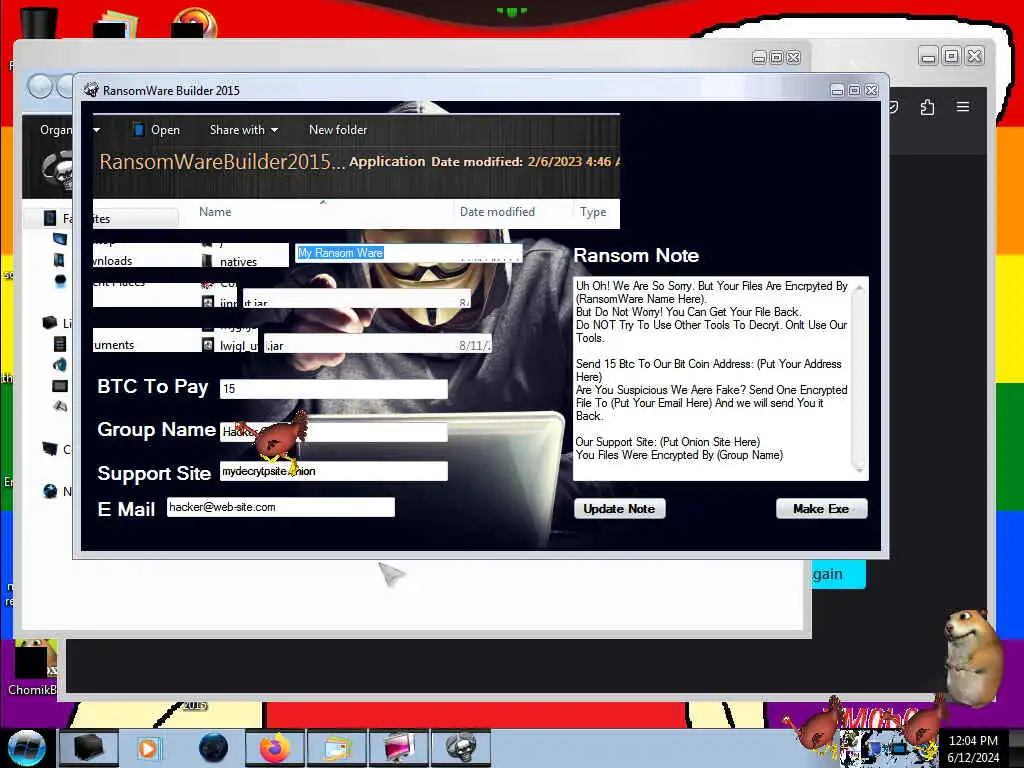Viewport: 1024px width, 768px height.
Task: Expand the Organize dropdown arrow
Action: point(97,130)
